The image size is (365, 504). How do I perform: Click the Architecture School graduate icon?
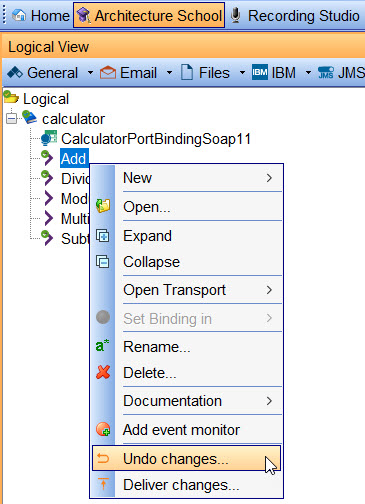(x=83, y=15)
